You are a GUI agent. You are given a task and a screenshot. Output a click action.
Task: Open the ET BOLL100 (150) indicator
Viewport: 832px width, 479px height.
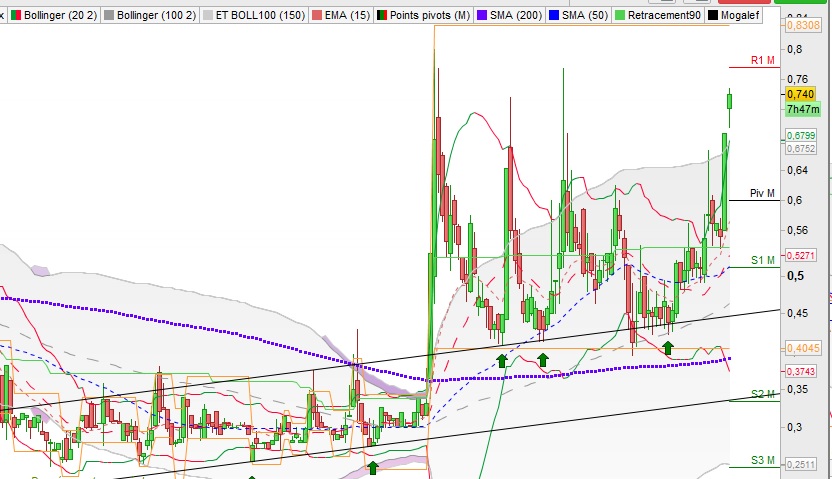point(260,15)
